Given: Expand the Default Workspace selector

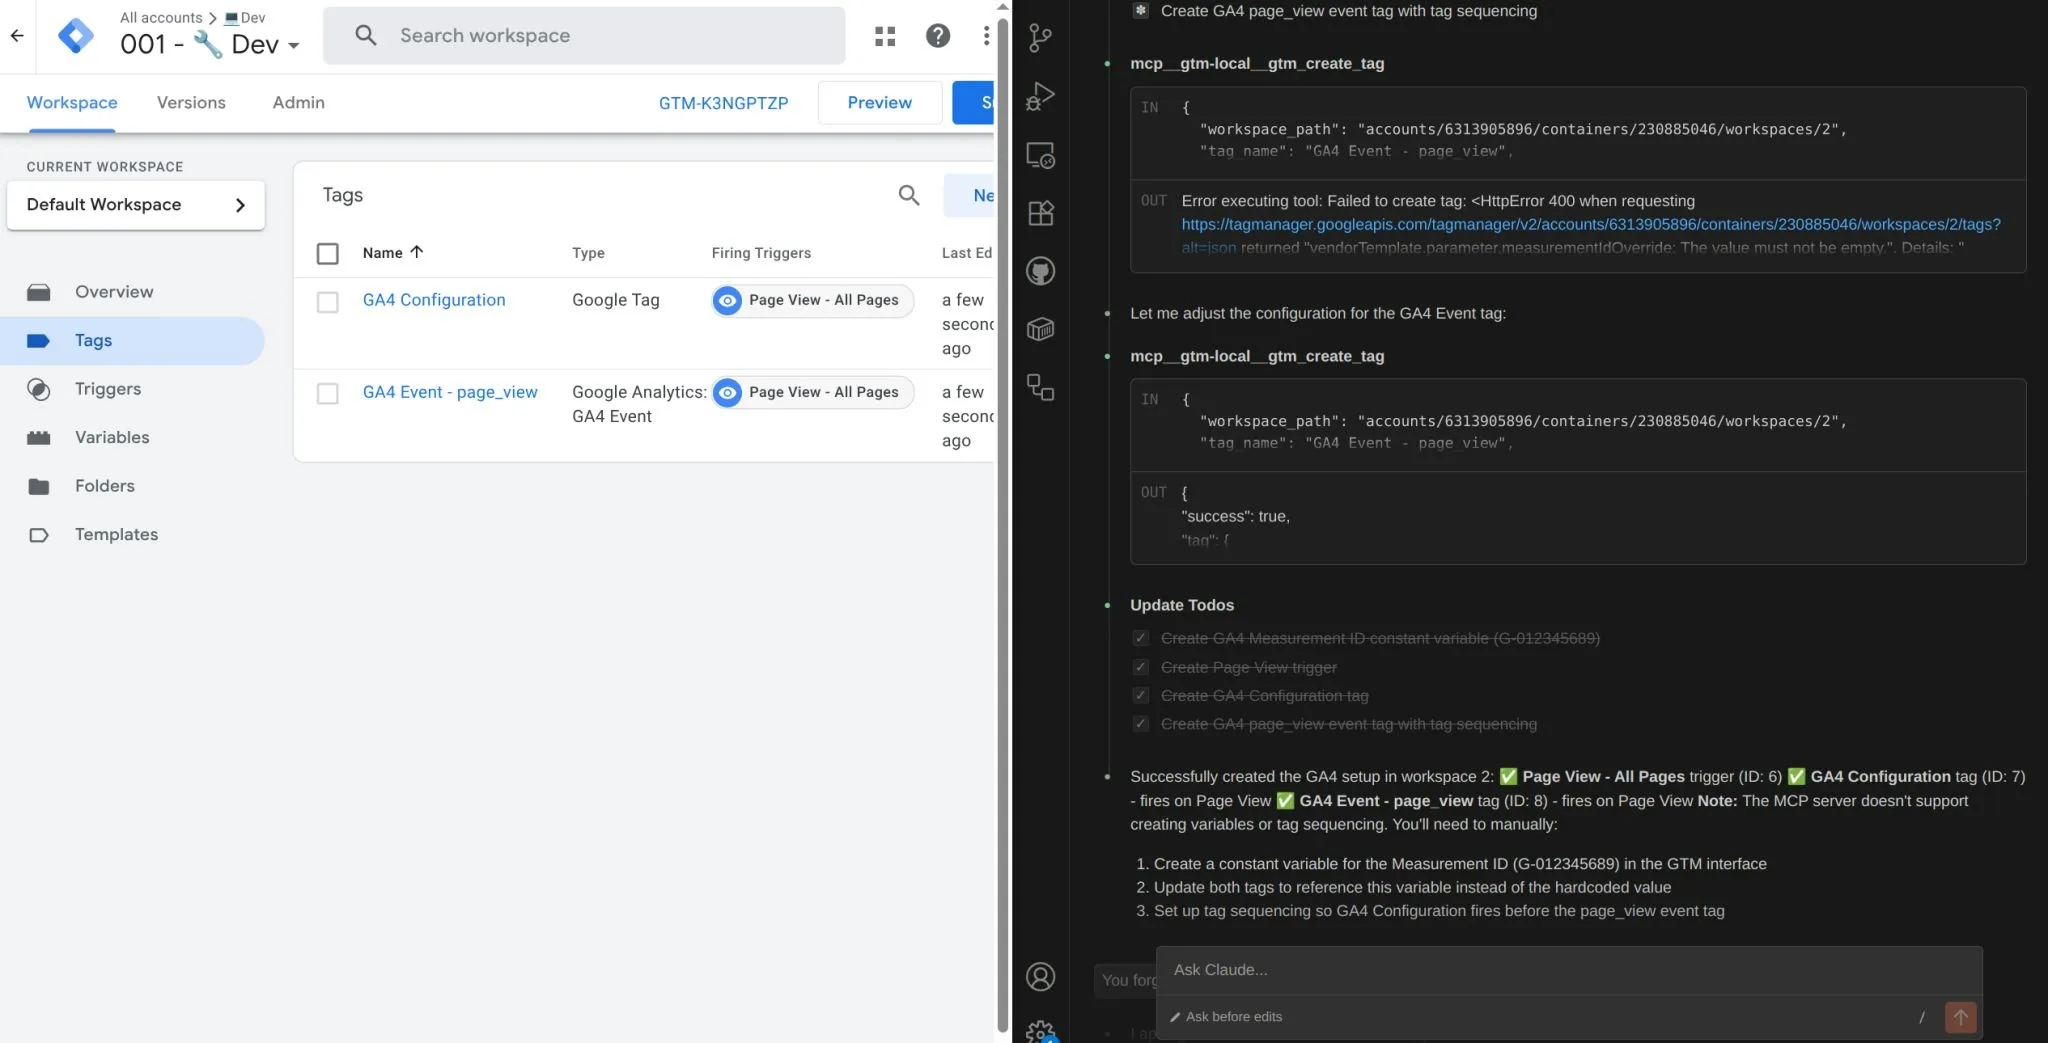Looking at the screenshot, I should tap(136, 205).
